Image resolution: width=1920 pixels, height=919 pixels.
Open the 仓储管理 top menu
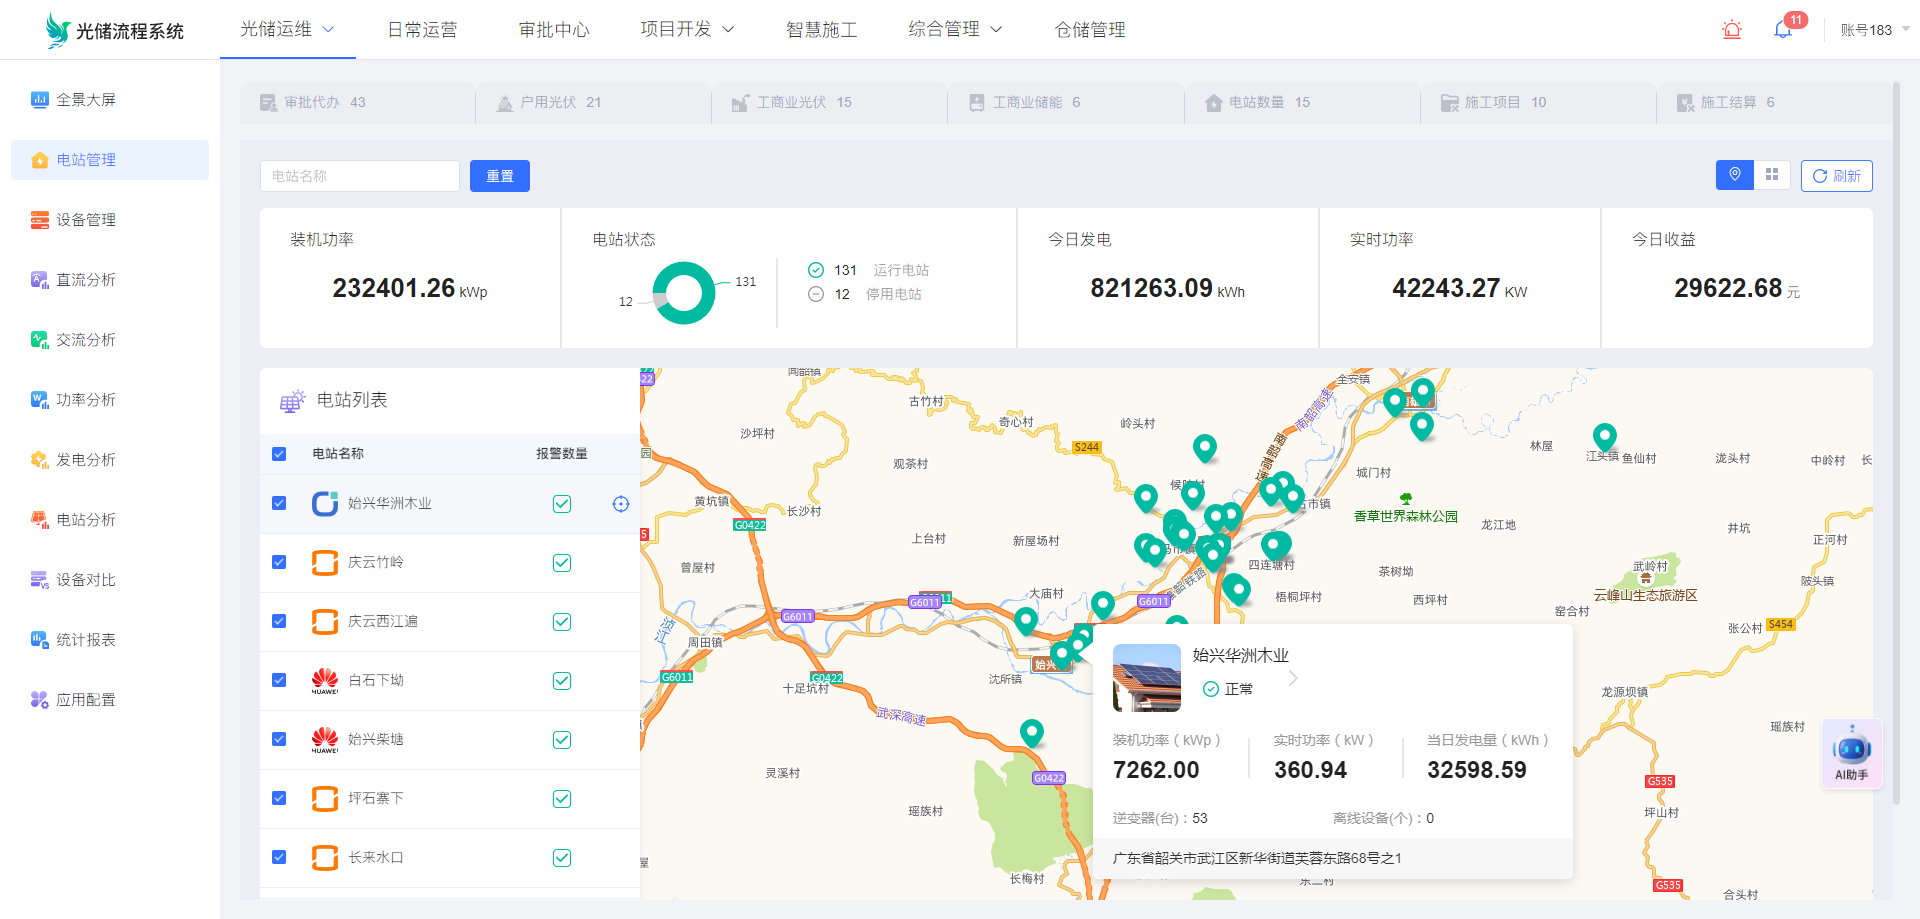point(1090,30)
